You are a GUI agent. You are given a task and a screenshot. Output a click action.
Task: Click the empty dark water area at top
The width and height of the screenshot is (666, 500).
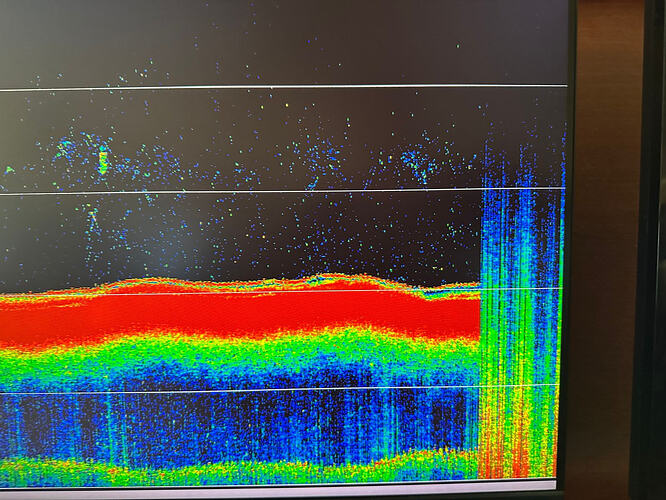click(x=280, y=40)
